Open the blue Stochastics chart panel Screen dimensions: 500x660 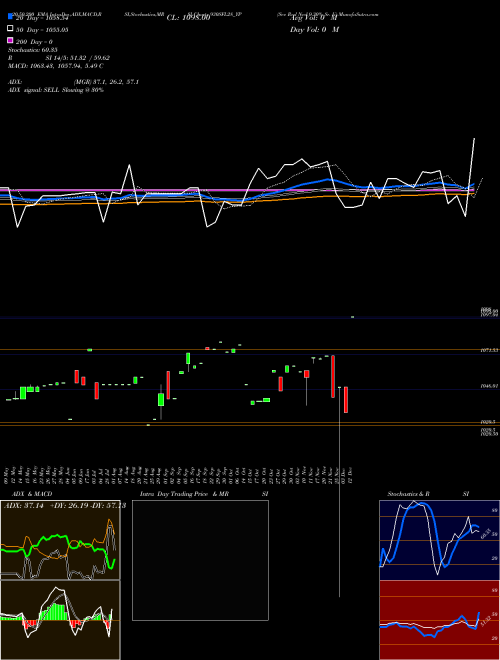point(439,540)
